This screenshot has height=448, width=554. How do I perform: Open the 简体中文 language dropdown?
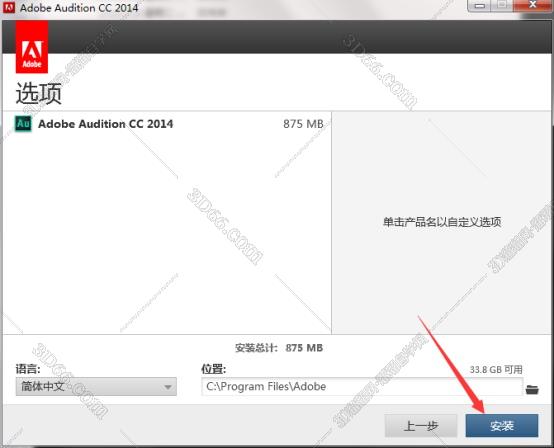(x=96, y=386)
